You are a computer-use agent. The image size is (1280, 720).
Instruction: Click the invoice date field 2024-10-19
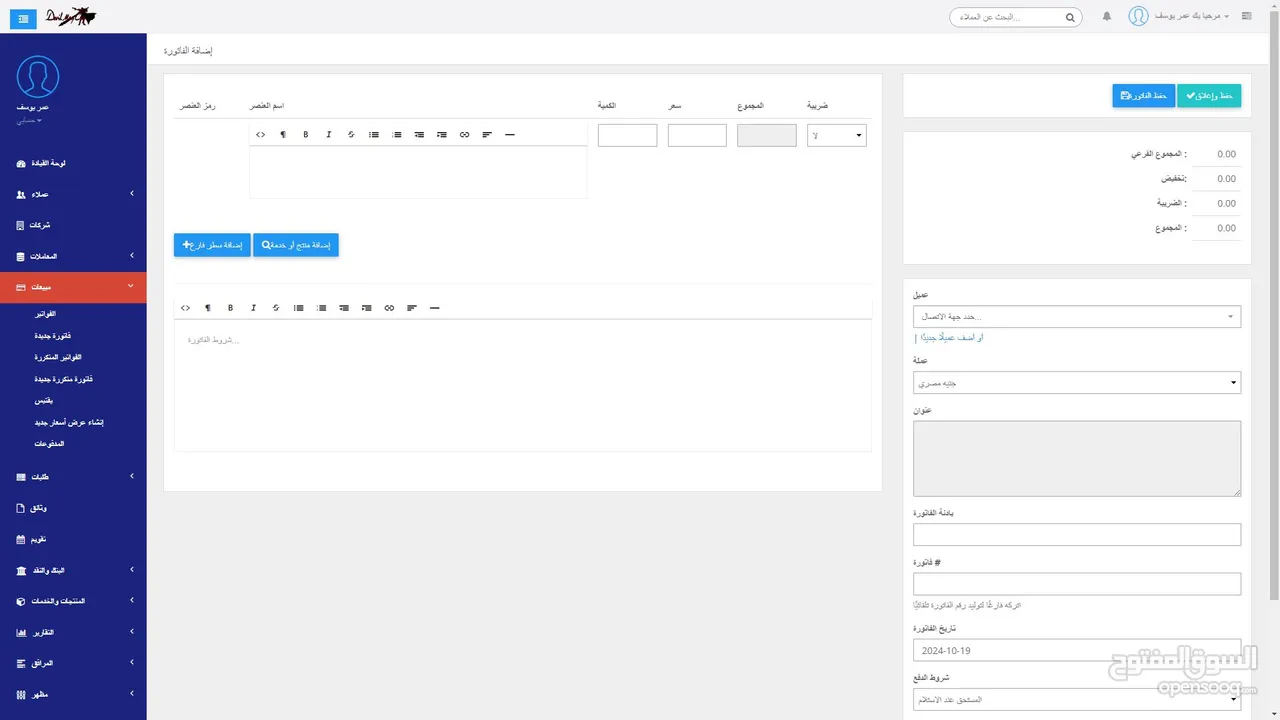point(1077,650)
